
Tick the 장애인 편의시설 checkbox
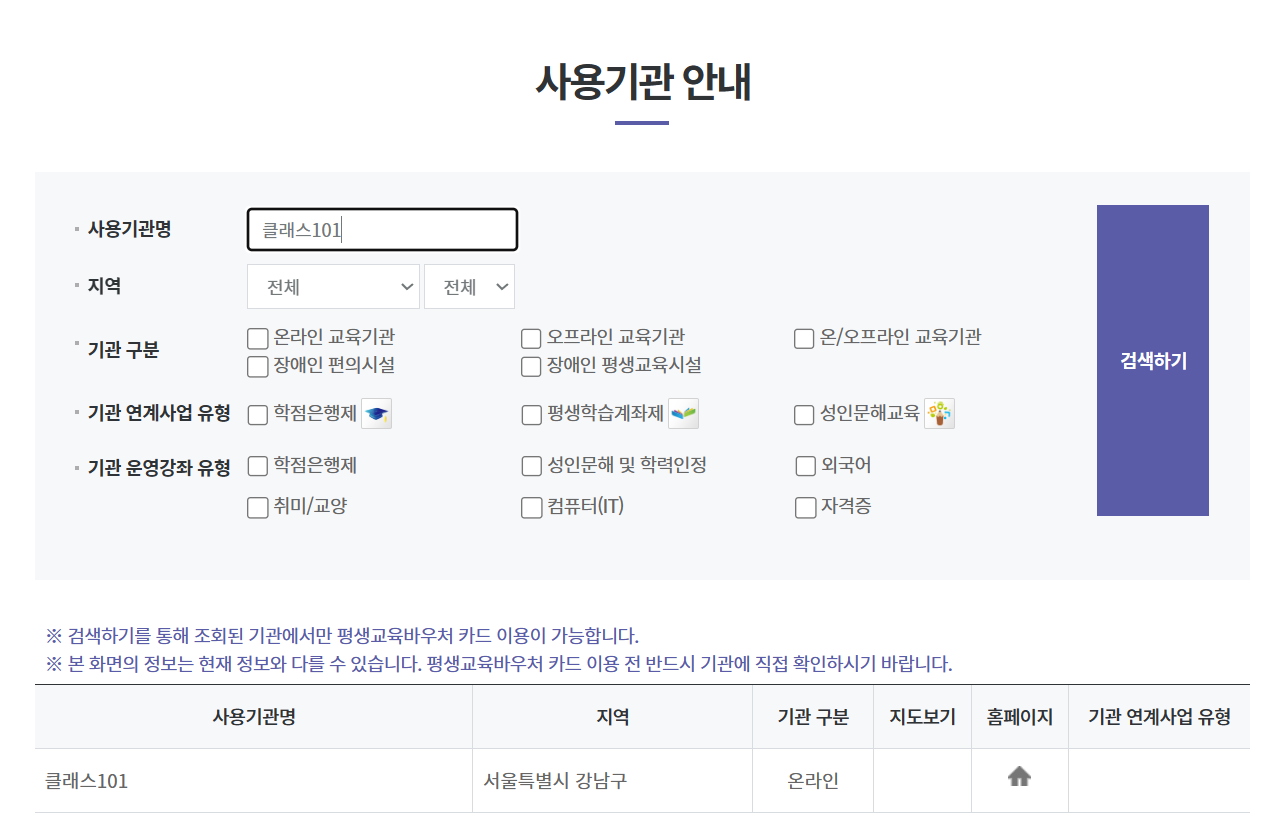point(258,367)
